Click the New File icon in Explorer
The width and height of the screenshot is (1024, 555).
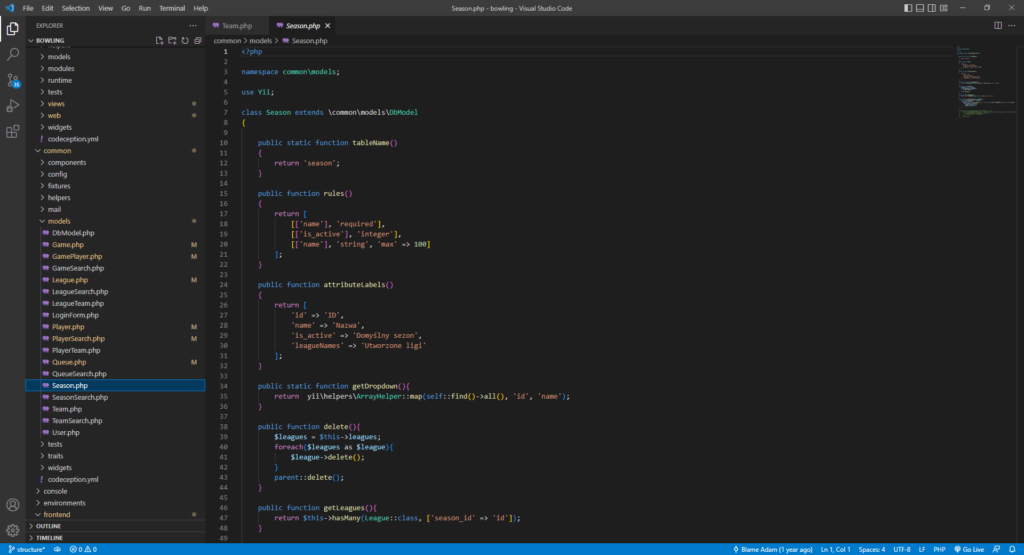pyautogui.click(x=159, y=40)
